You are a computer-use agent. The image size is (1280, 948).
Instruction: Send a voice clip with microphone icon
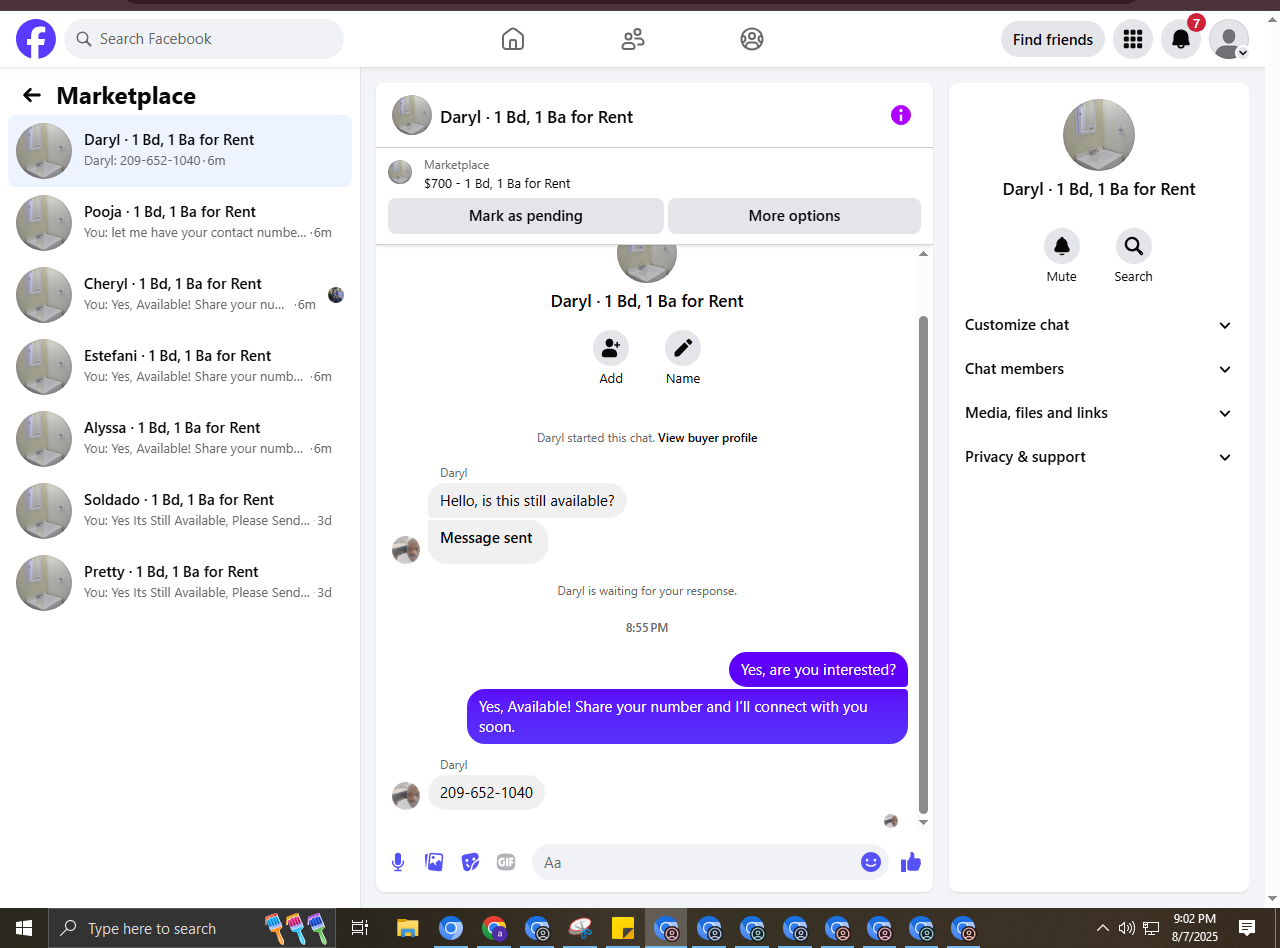pyautogui.click(x=398, y=862)
